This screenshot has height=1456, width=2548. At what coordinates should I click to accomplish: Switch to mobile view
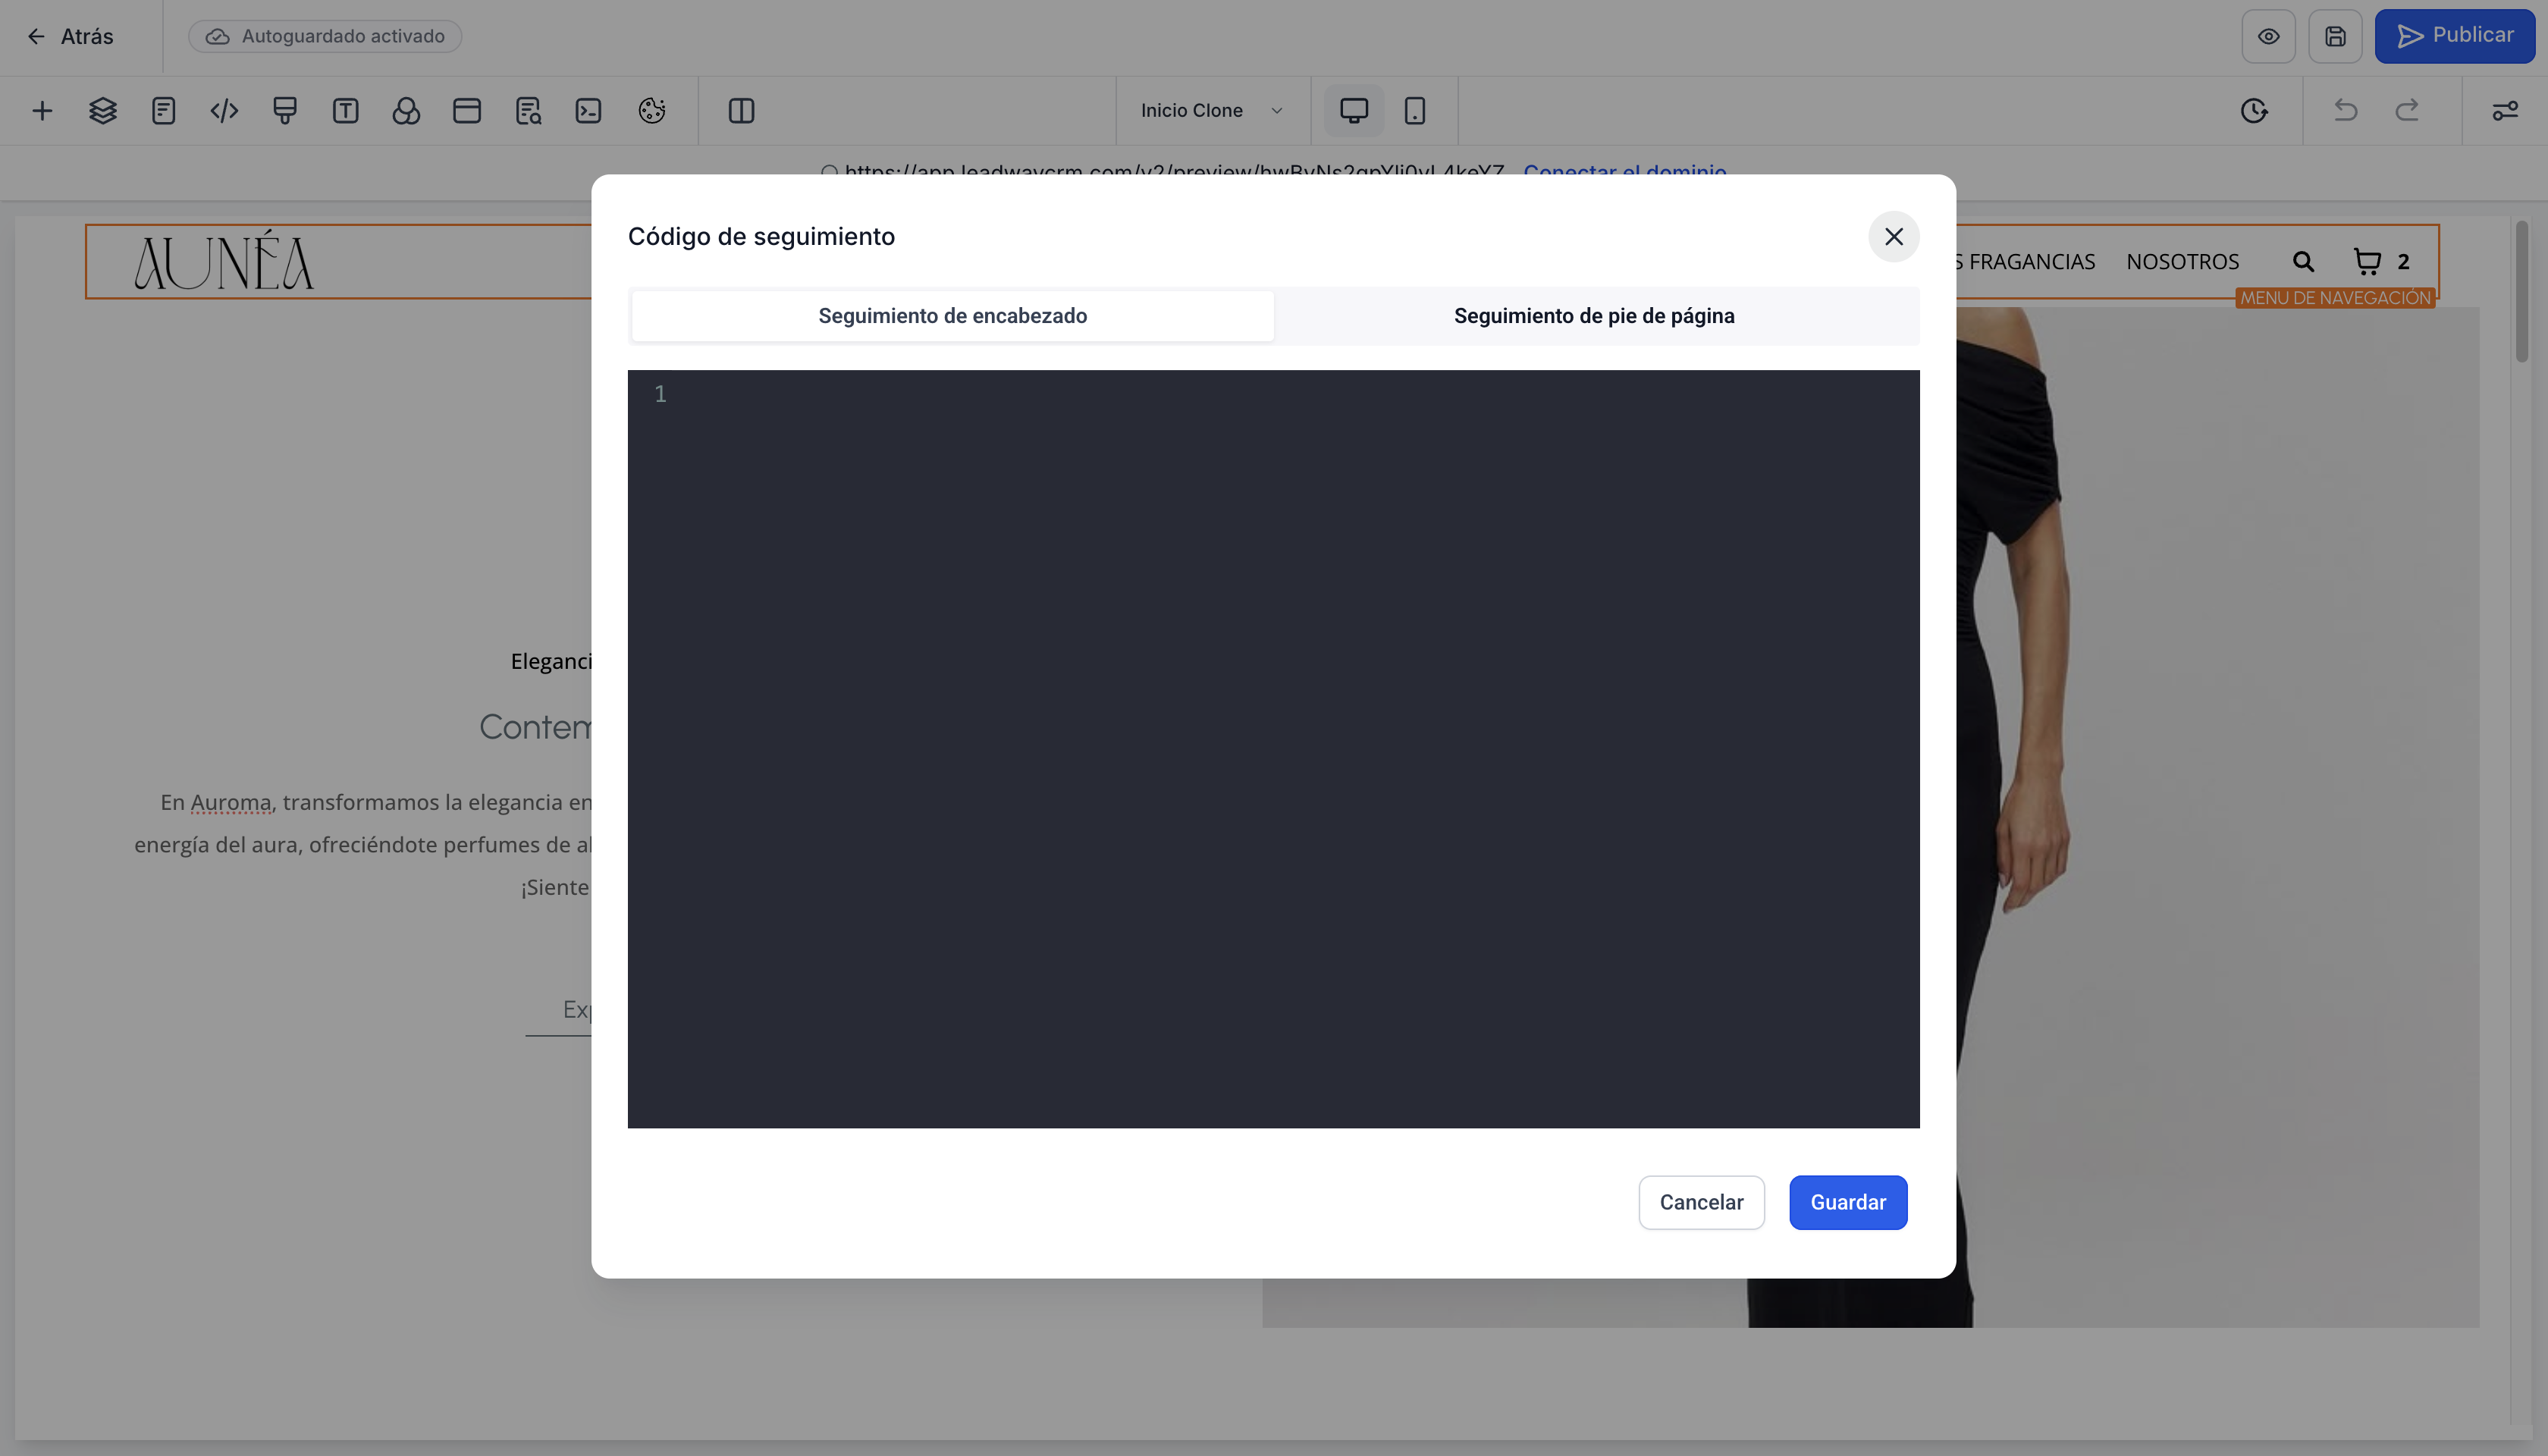[1414, 110]
